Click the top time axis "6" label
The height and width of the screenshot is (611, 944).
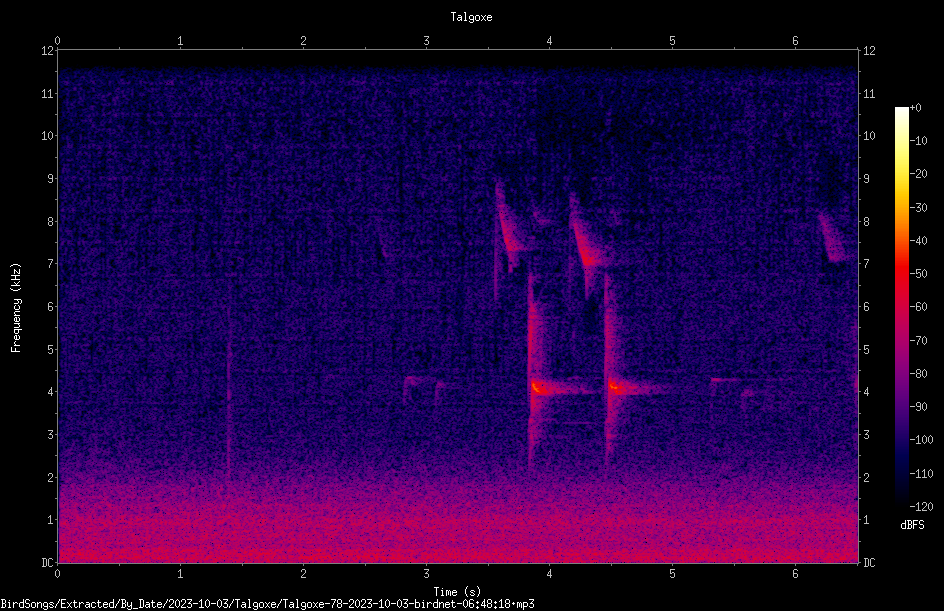[x=795, y=41]
